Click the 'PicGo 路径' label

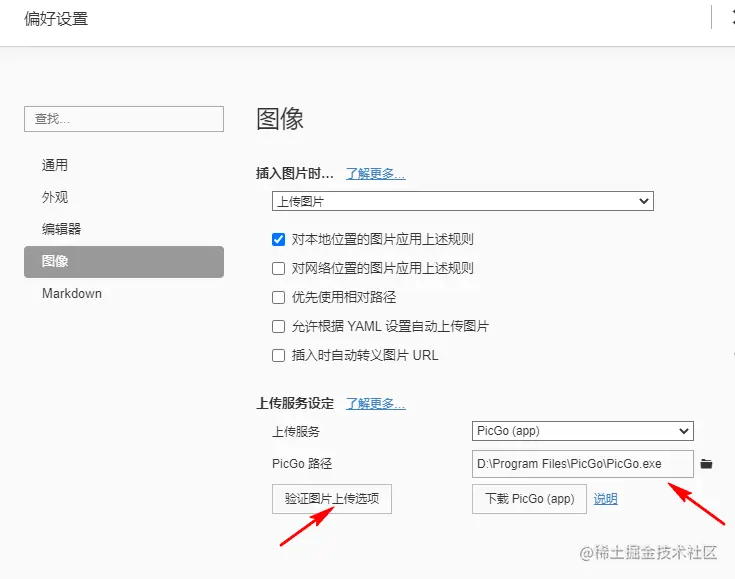click(302, 464)
